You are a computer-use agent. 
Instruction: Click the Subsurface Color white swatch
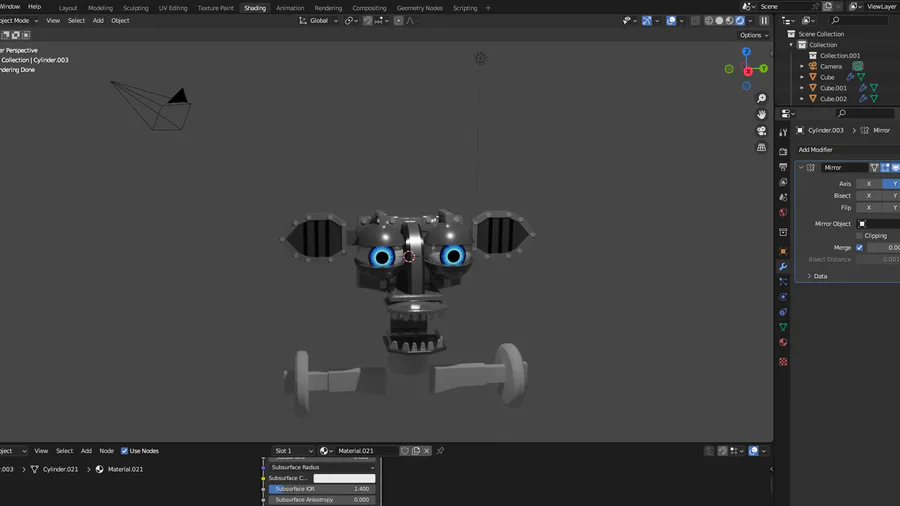344,478
